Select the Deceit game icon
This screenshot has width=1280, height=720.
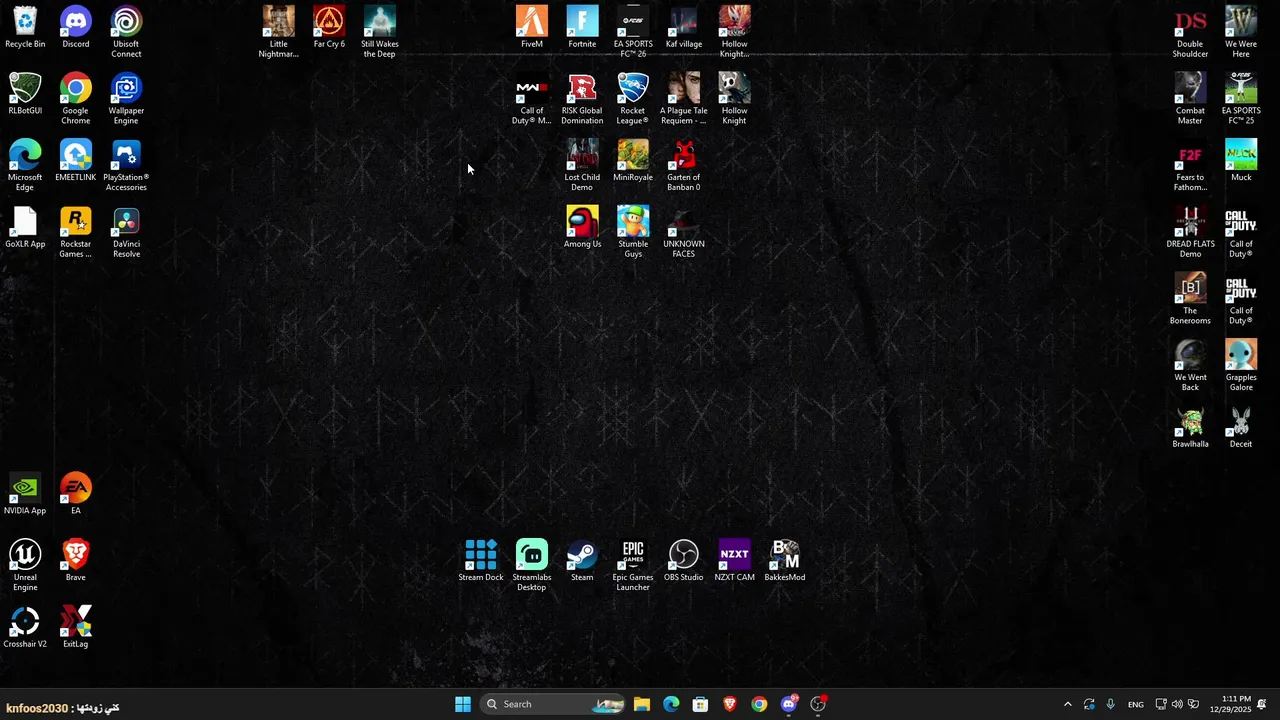pos(1241,428)
